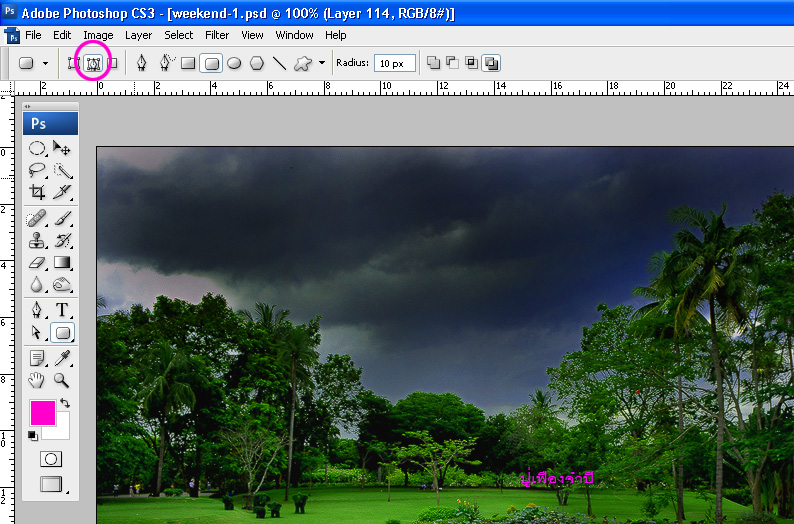This screenshot has width=794, height=524.
Task: Open the screen mode options in toolbox
Action: point(50,484)
